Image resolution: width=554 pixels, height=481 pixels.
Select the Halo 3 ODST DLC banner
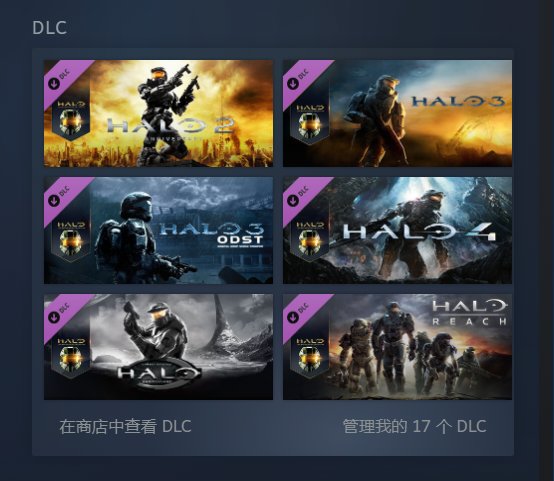158,230
